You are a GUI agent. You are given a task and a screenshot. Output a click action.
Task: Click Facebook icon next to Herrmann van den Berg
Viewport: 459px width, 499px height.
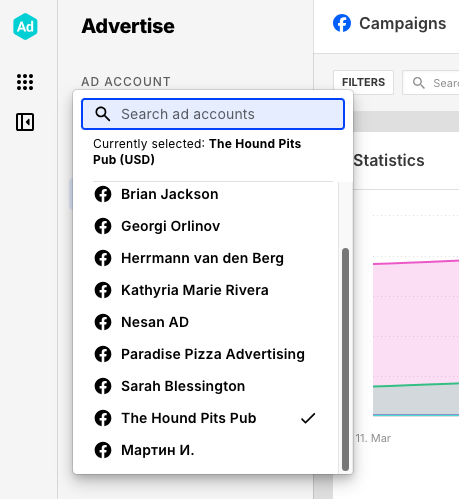[103, 258]
